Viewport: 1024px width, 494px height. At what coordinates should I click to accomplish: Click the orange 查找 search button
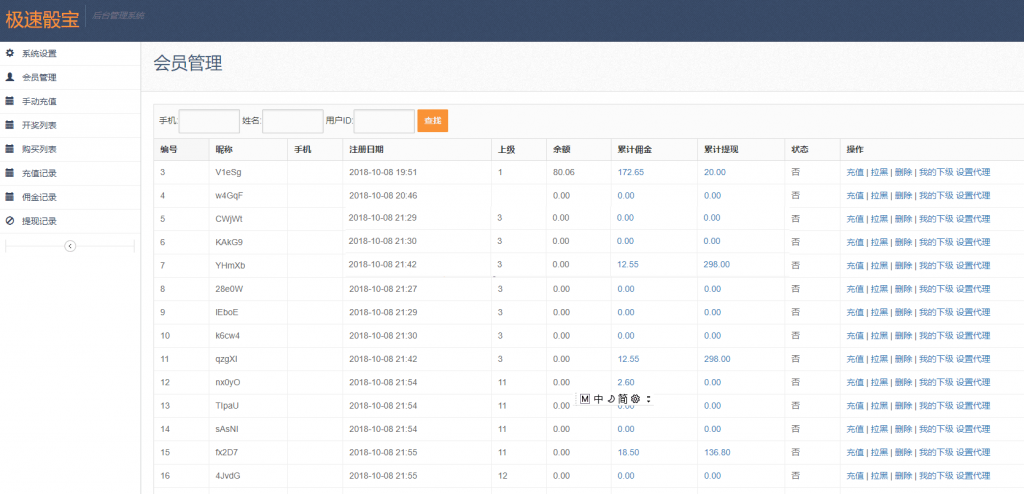(432, 121)
